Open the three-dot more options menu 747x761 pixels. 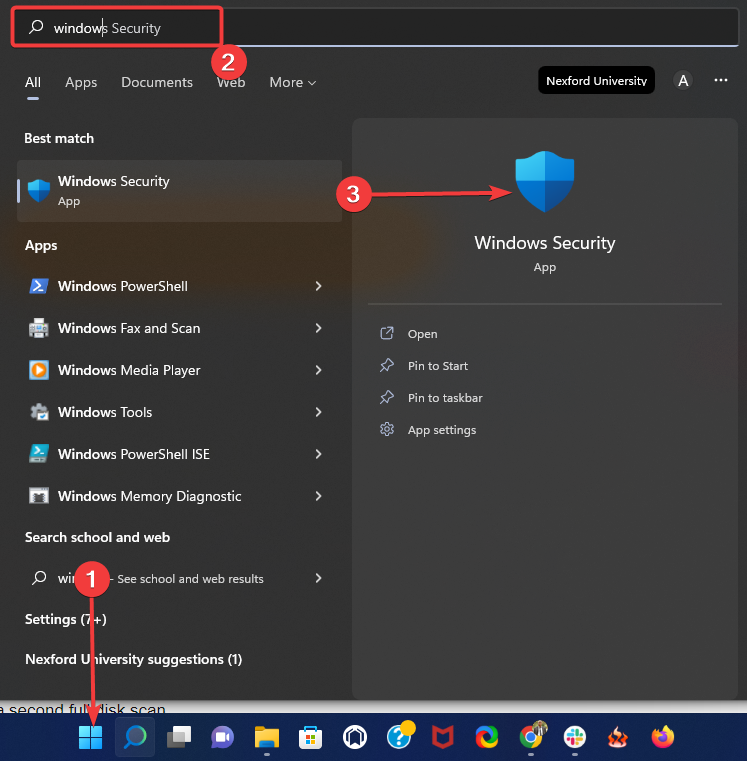pyautogui.click(x=721, y=80)
